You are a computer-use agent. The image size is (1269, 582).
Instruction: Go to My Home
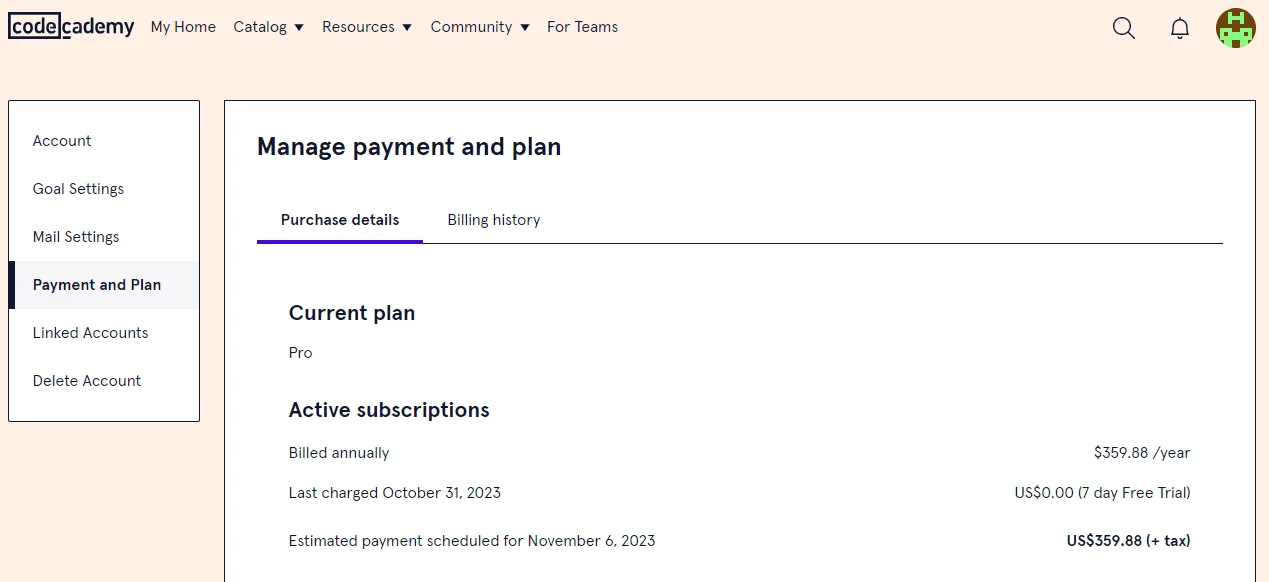coord(183,27)
